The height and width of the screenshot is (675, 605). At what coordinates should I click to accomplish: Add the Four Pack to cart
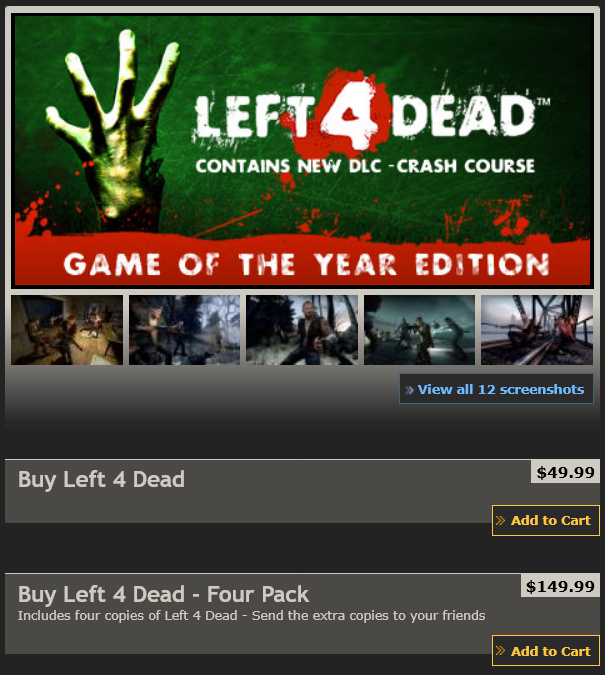(546, 650)
